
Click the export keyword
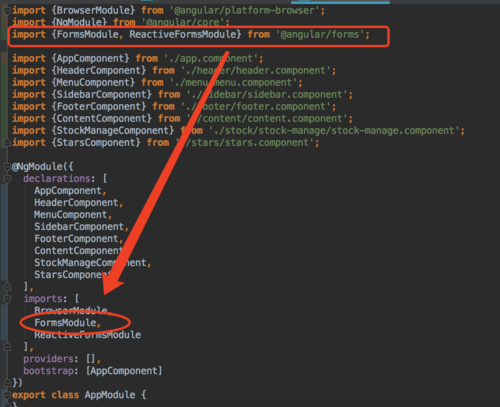[x=29, y=395]
